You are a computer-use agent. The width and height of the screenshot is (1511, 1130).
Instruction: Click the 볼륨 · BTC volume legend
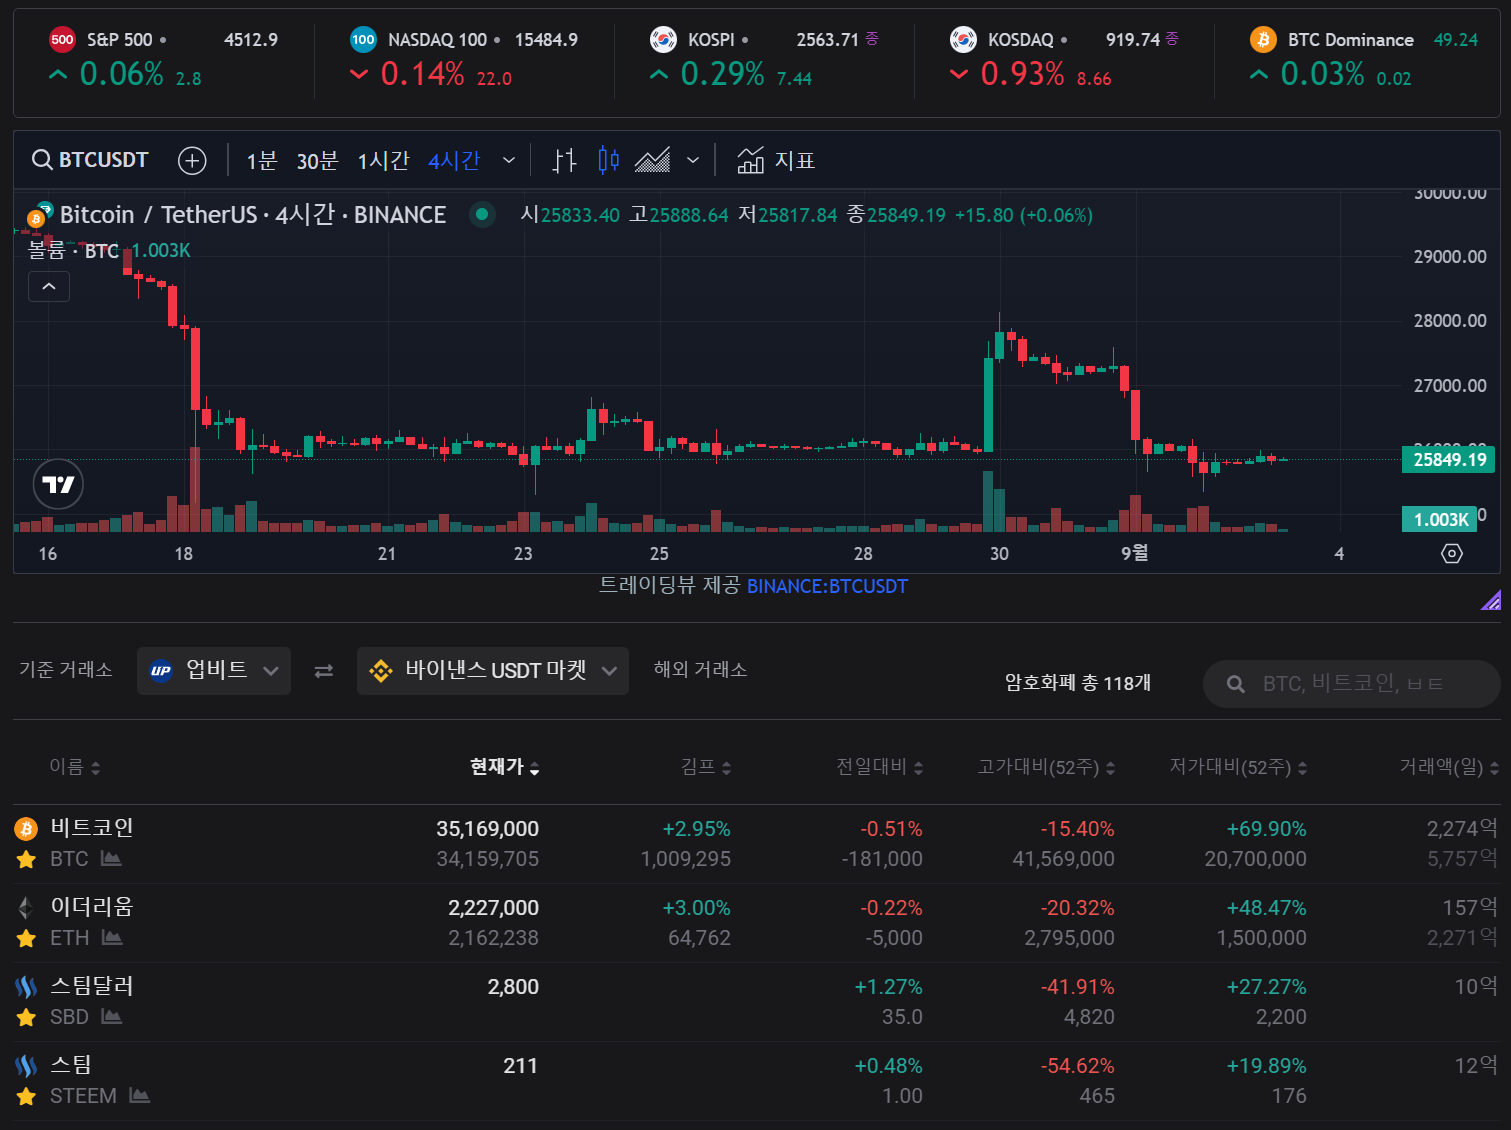coord(73,250)
